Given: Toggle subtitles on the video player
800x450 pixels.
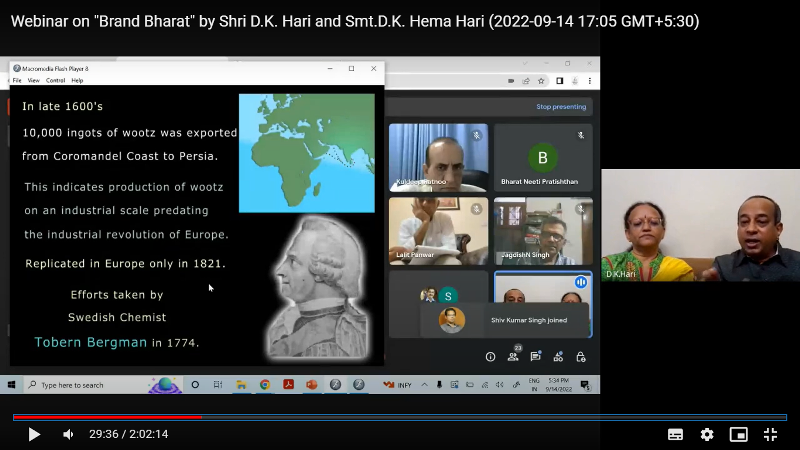Looking at the screenshot, I should point(675,434).
